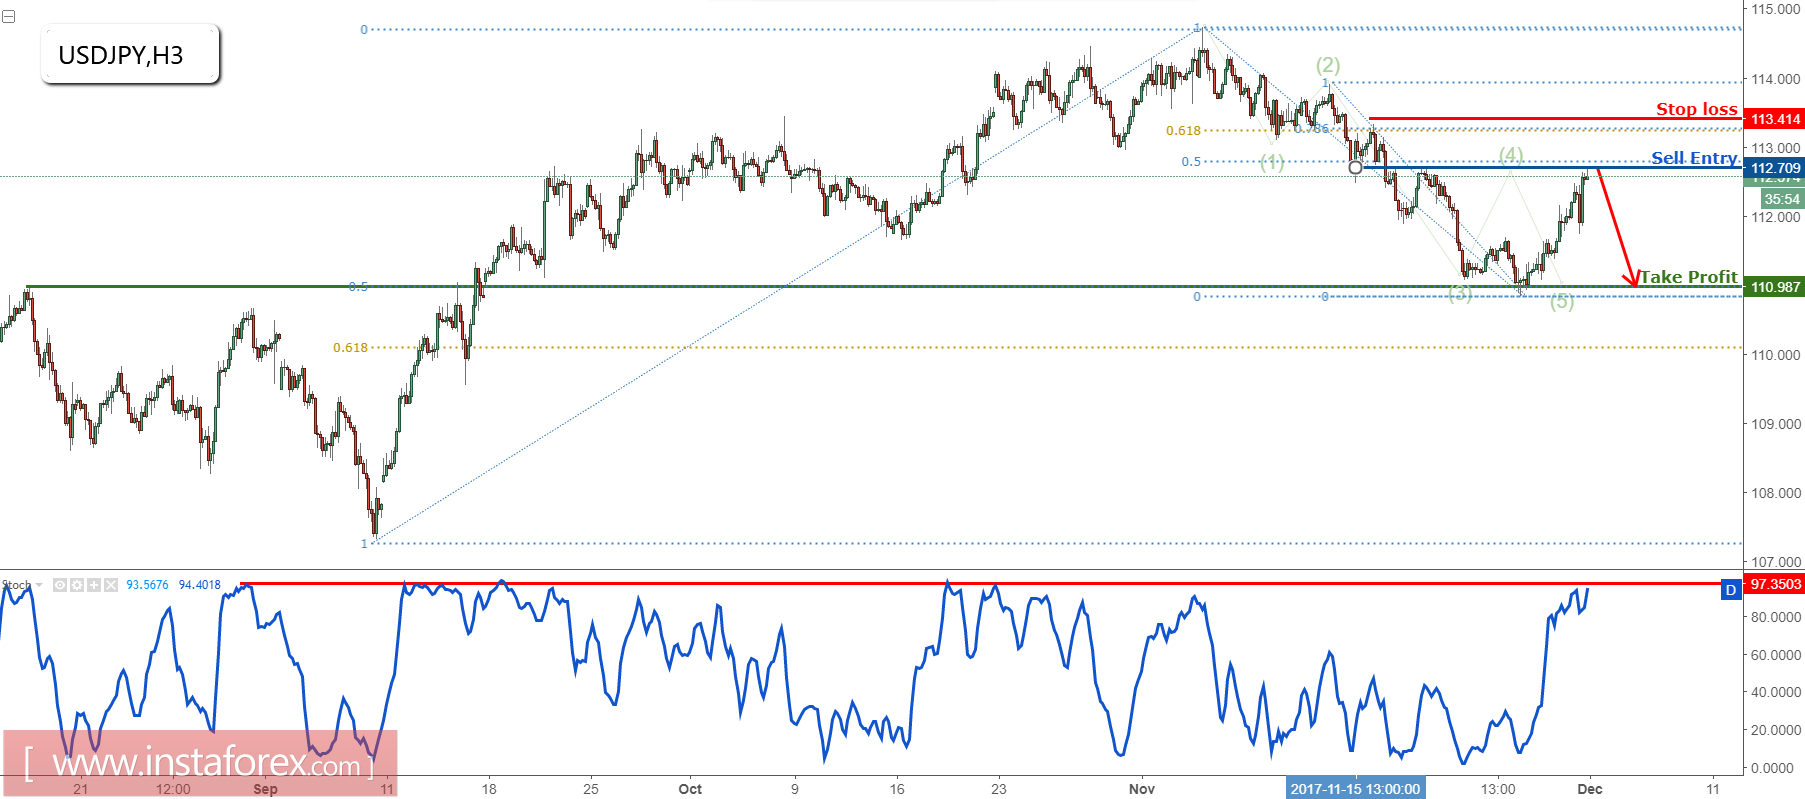Click the 2017-11-15 13:00:00 date label
The image size is (1805, 799).
click(1355, 789)
